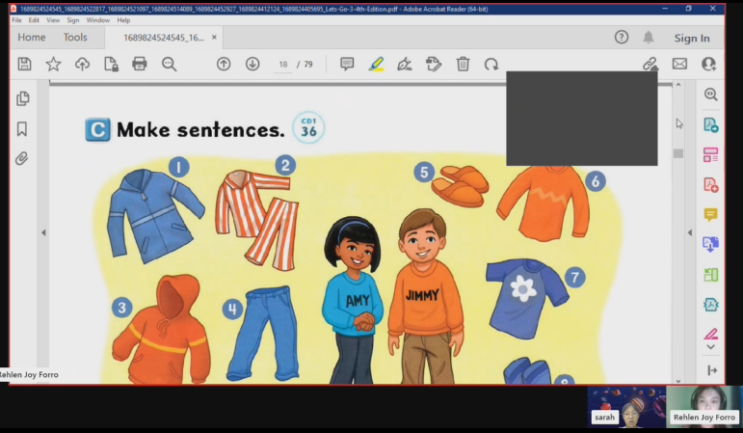Open the Window menu
Image resolution: width=743 pixels, height=433 pixels.
(x=98, y=20)
